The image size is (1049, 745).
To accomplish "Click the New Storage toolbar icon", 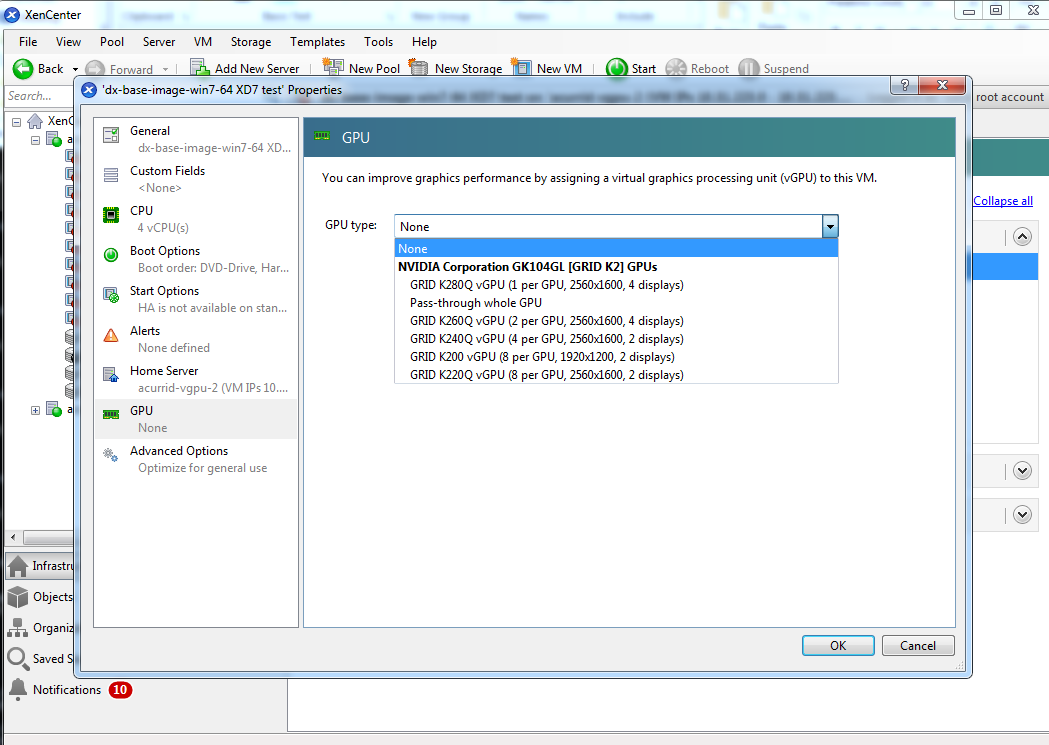I will tap(417, 68).
